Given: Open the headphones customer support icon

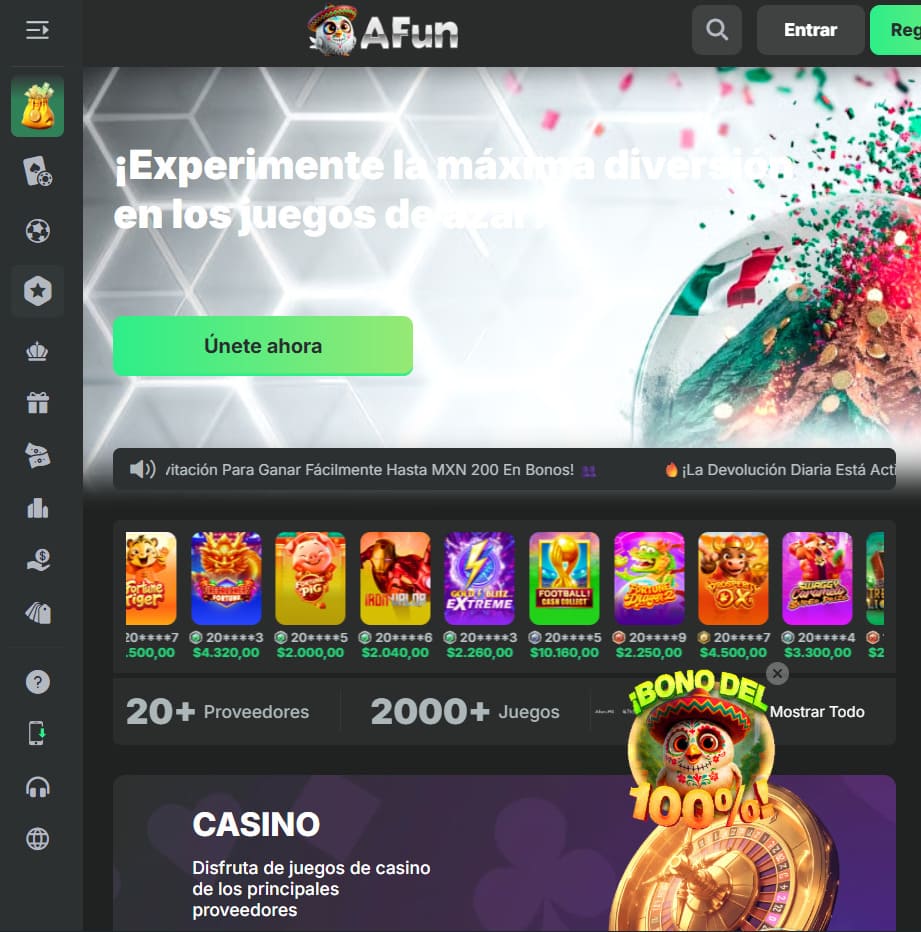Looking at the screenshot, I should pyautogui.click(x=37, y=788).
